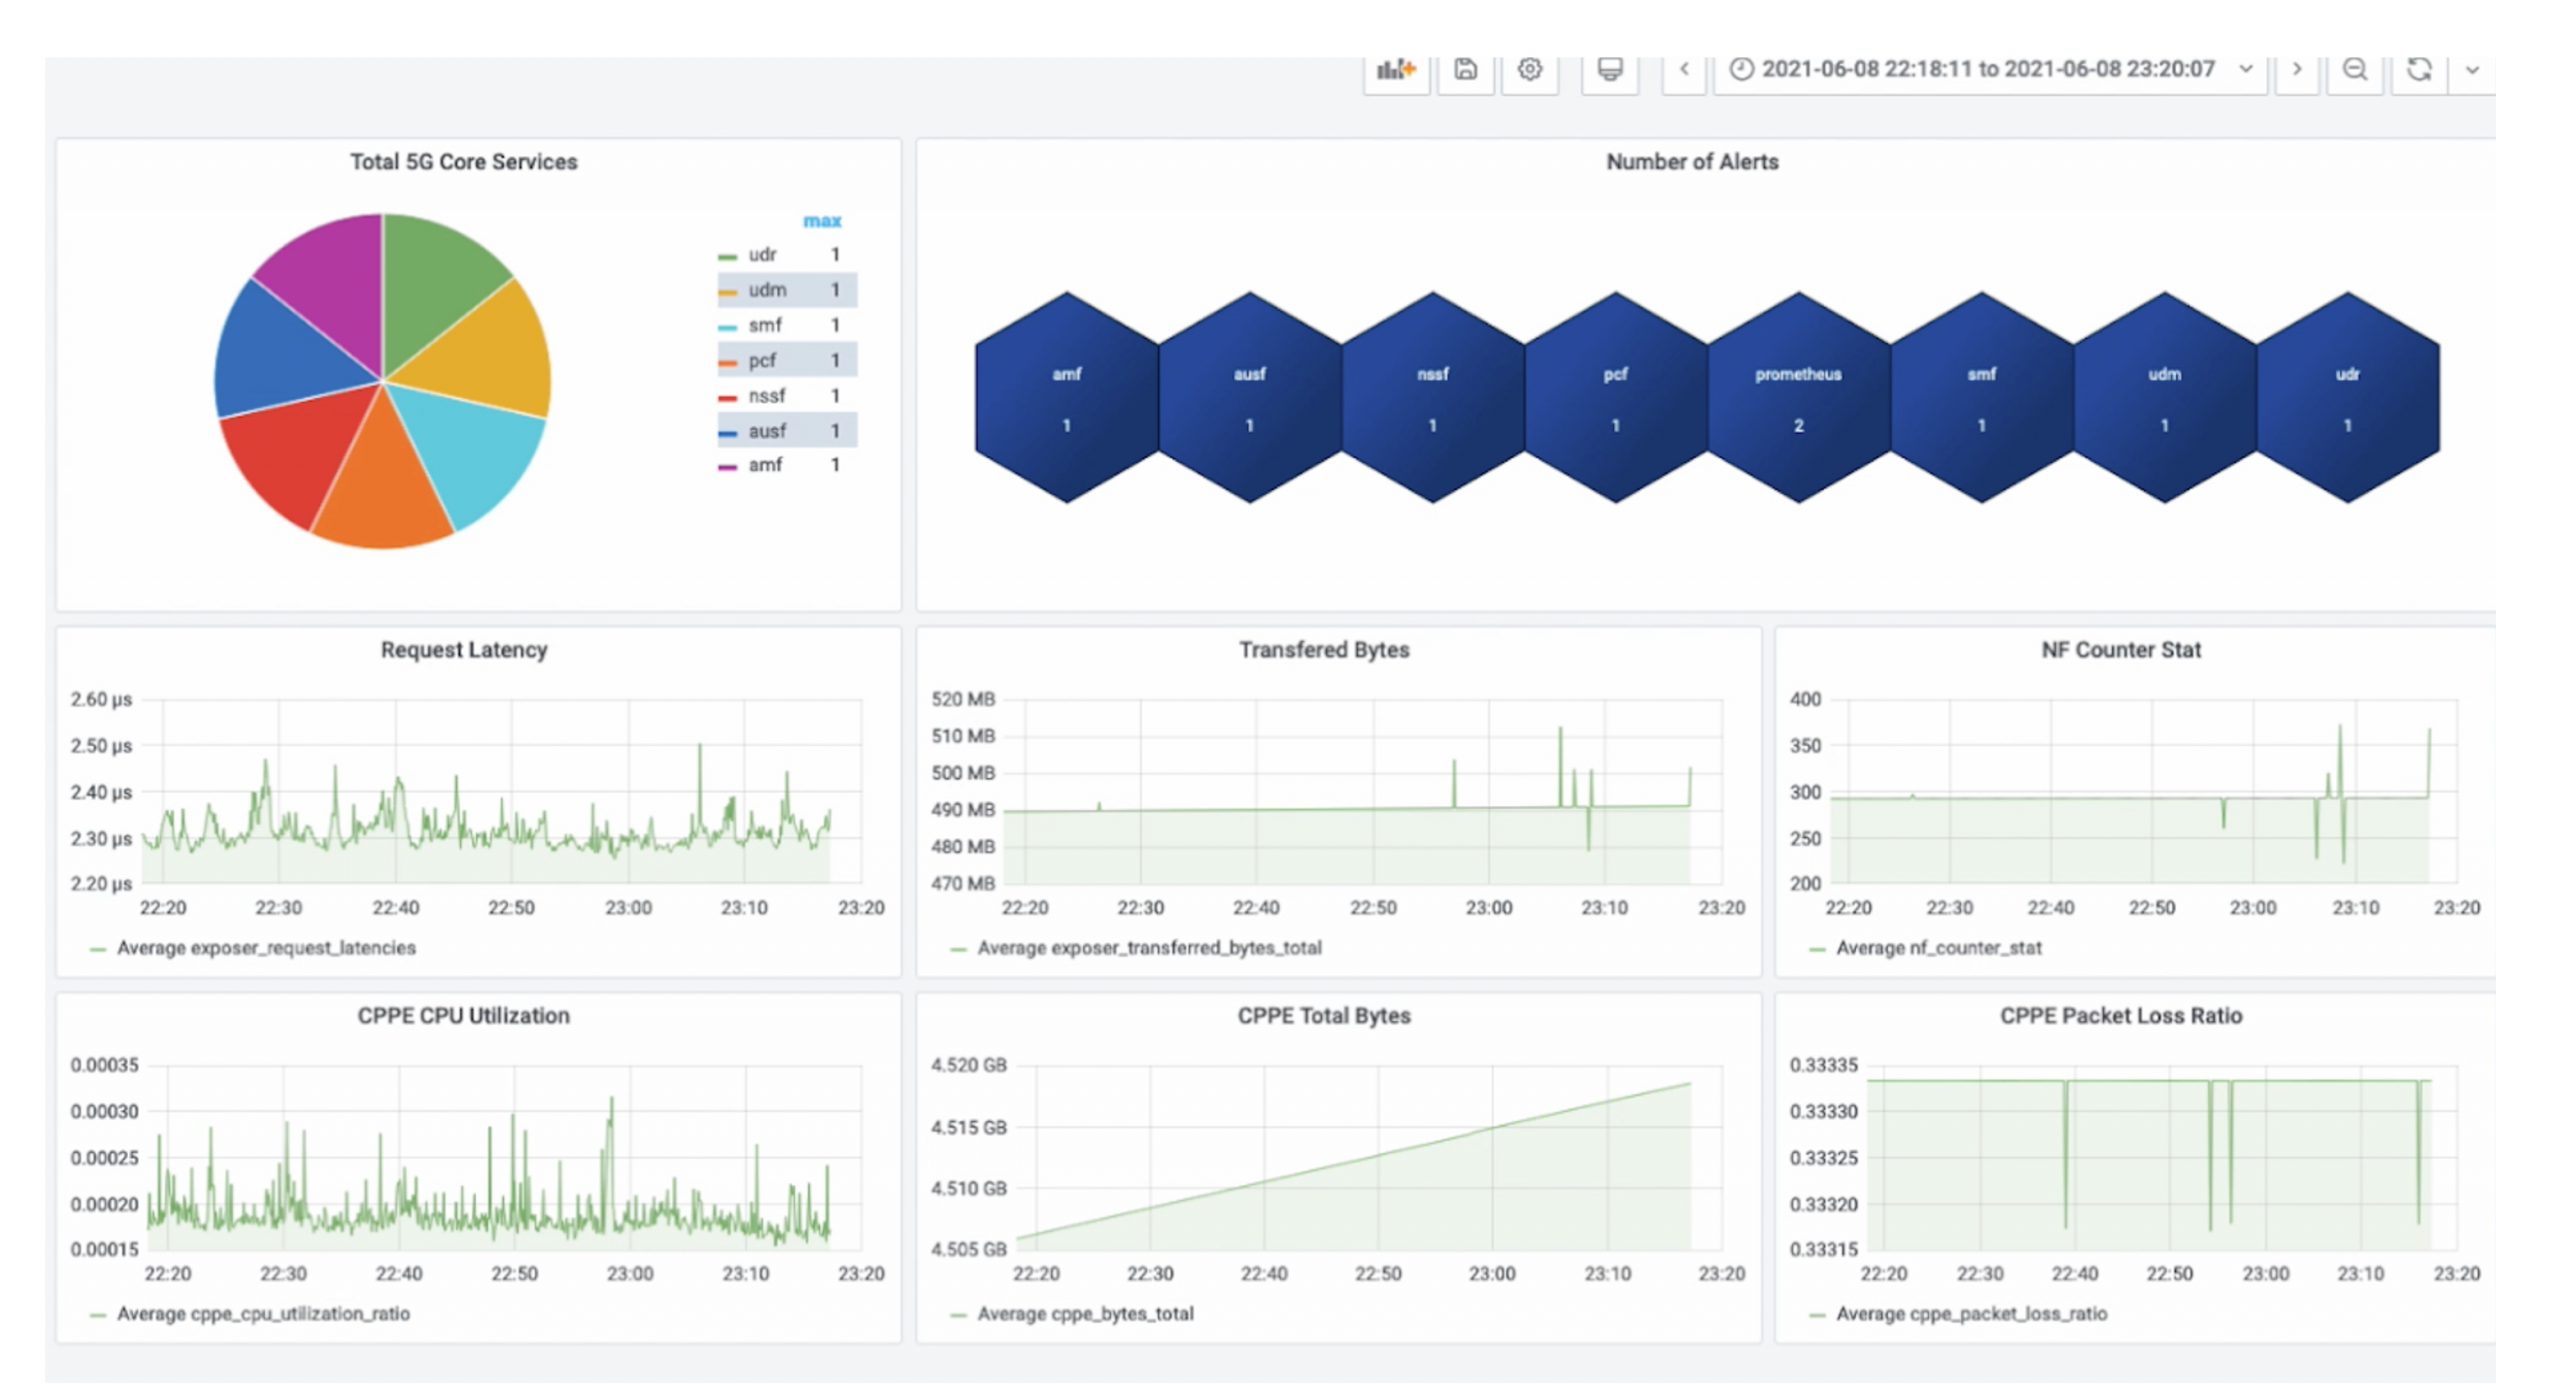2560x1387 pixels.
Task: Open dashboard settings gear
Action: tap(1529, 70)
